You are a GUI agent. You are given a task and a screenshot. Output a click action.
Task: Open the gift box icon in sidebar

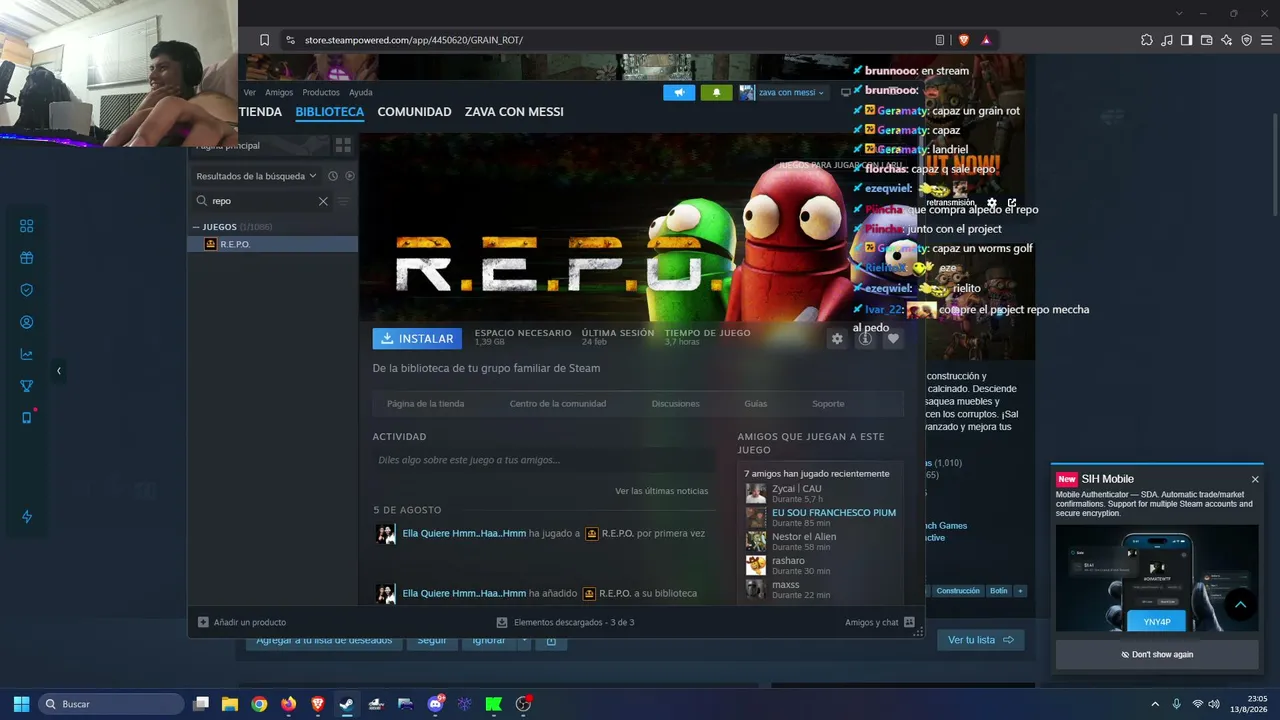(x=27, y=258)
